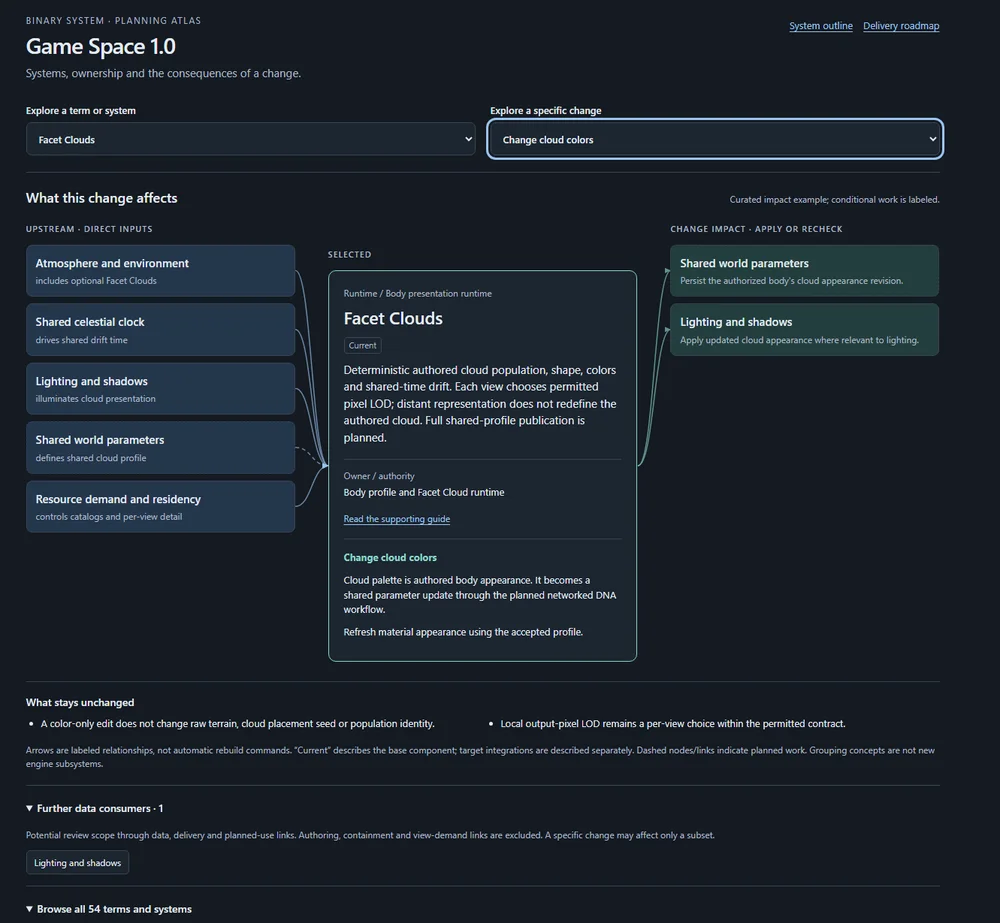The width and height of the screenshot is (1000, 923).
Task: Open the Delivery roadmap link
Action: coord(901,26)
